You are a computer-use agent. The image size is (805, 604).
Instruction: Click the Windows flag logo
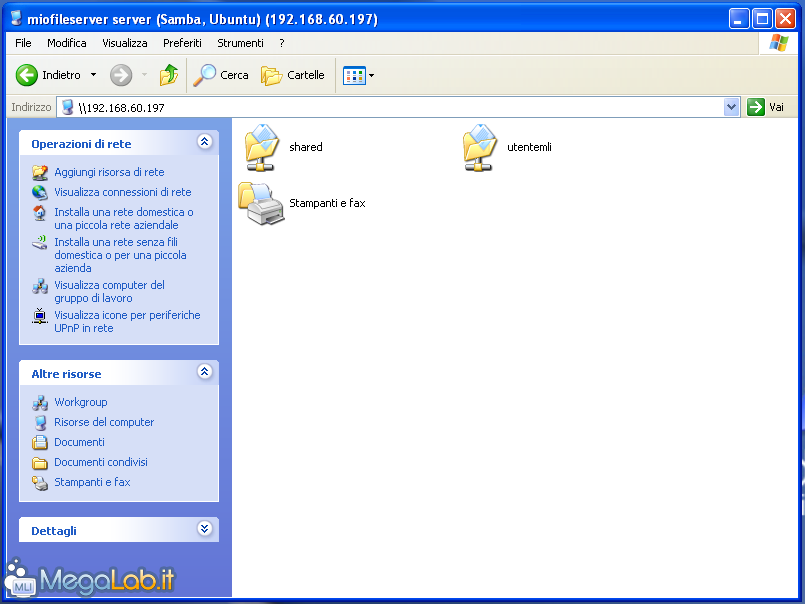pos(778,43)
